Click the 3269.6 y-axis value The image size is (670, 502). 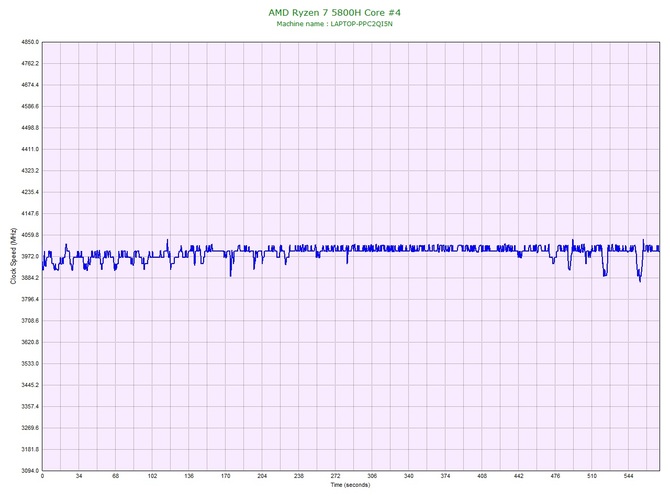30,428
